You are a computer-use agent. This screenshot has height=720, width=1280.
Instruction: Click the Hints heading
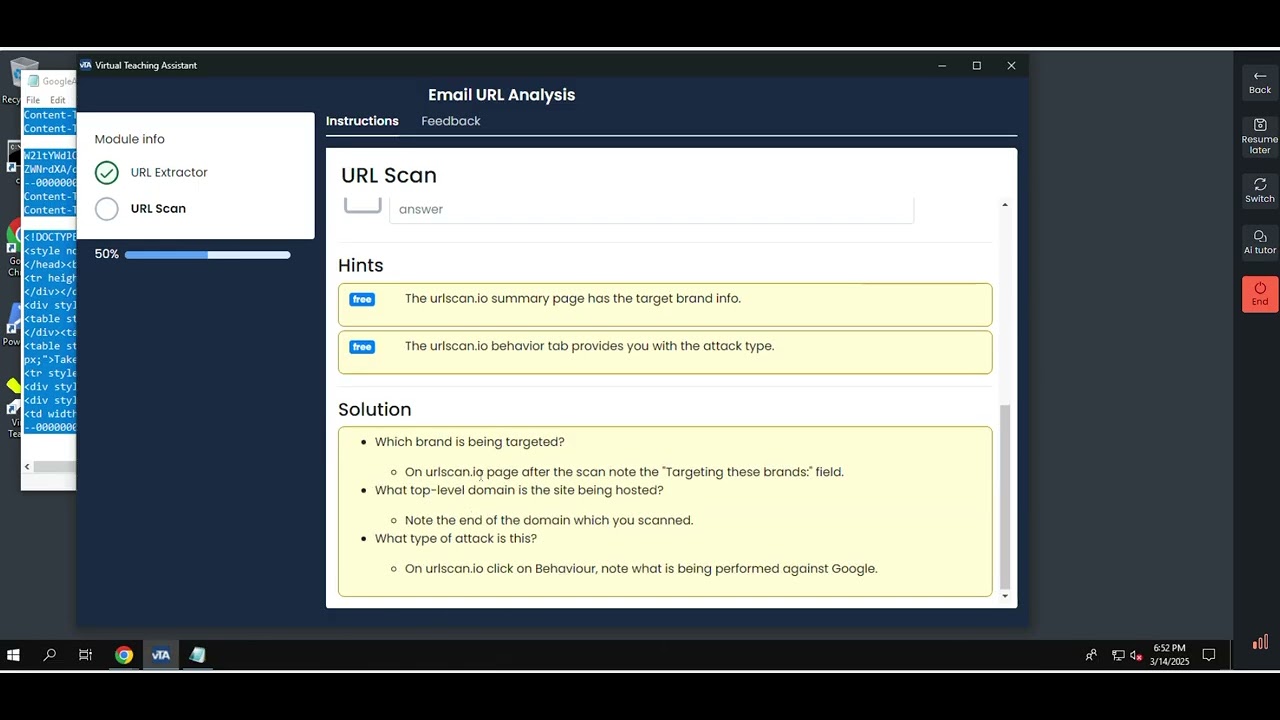click(361, 265)
